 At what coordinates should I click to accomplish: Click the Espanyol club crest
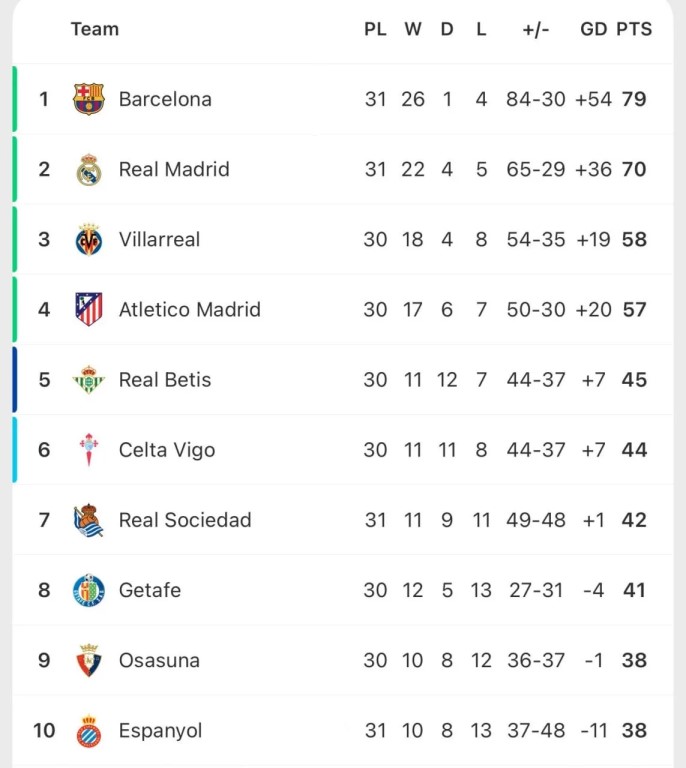[x=89, y=731]
